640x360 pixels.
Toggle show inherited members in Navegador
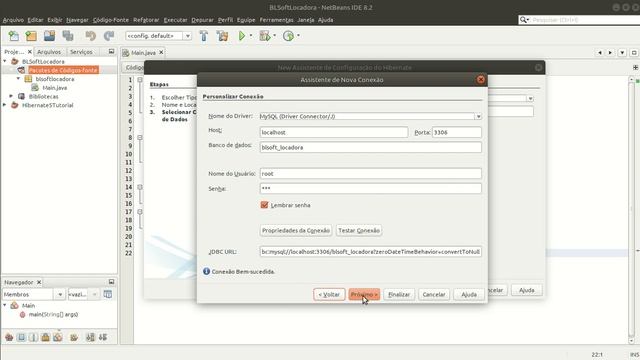pyautogui.click(x=9, y=337)
